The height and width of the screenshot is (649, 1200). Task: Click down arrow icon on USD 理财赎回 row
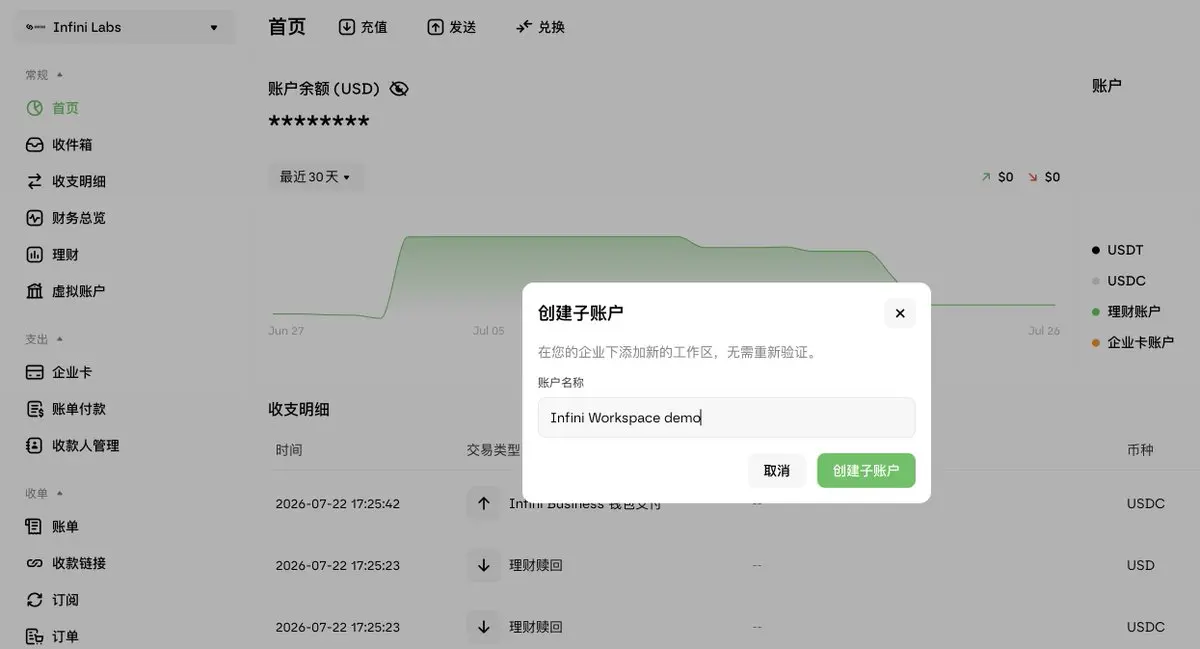coord(484,565)
